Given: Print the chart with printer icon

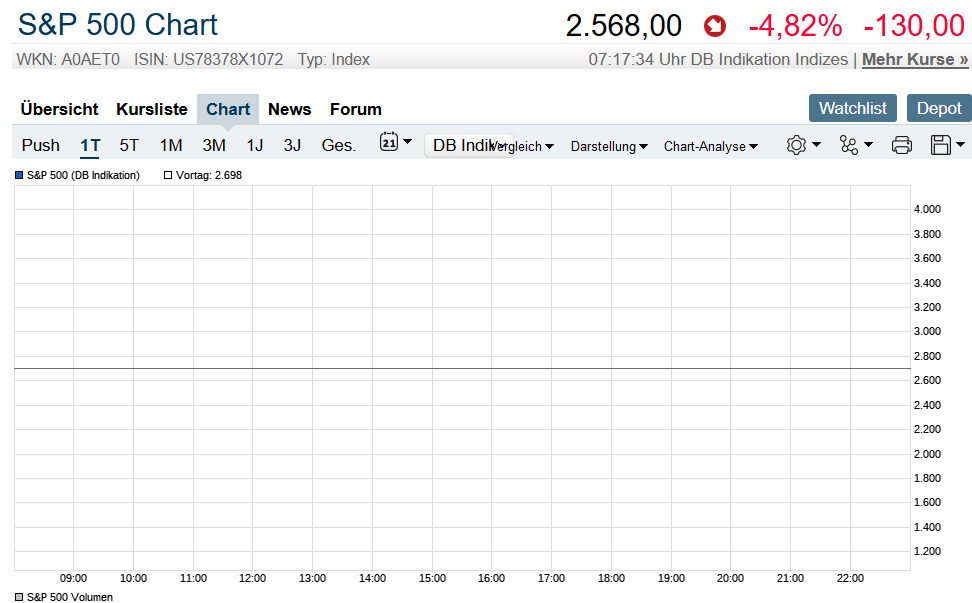Looking at the screenshot, I should pyautogui.click(x=901, y=145).
